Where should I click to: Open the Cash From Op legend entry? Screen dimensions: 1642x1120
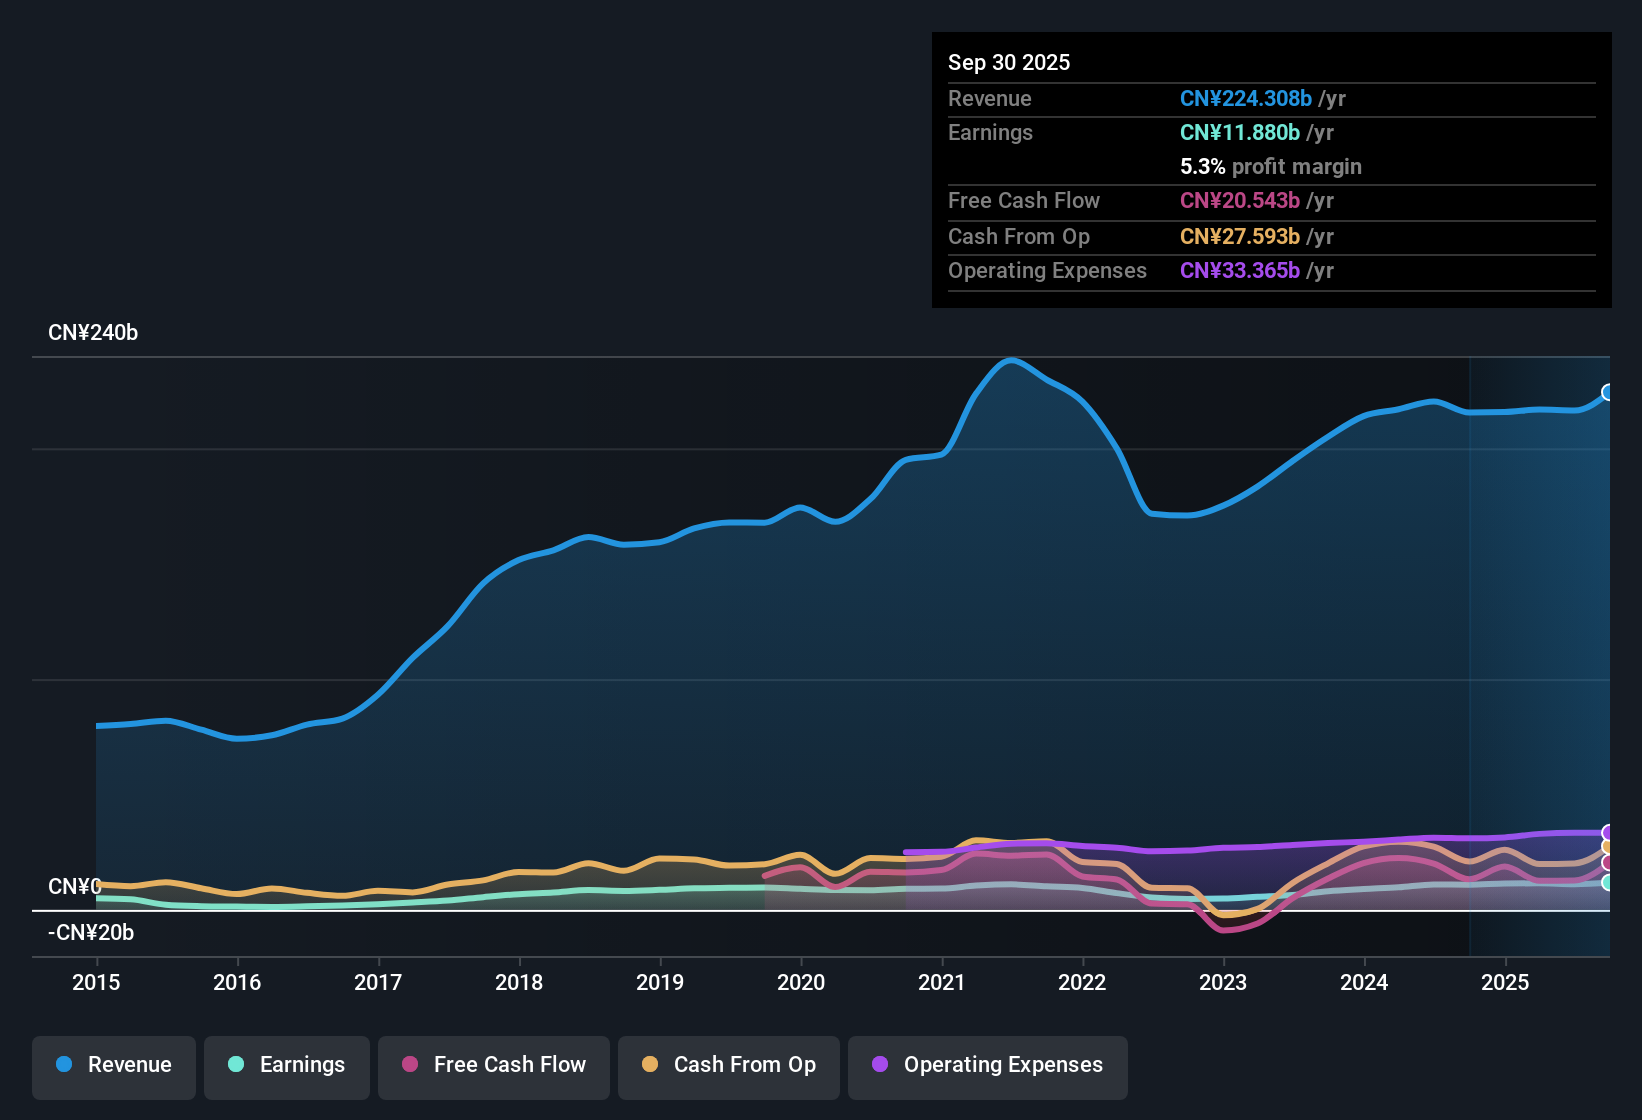tap(728, 1065)
